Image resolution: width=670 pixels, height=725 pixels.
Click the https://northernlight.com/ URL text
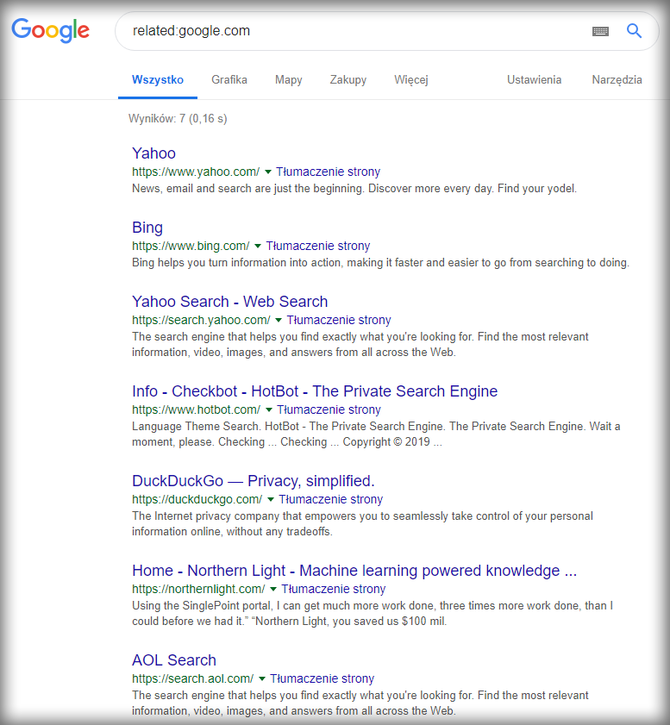point(199,589)
